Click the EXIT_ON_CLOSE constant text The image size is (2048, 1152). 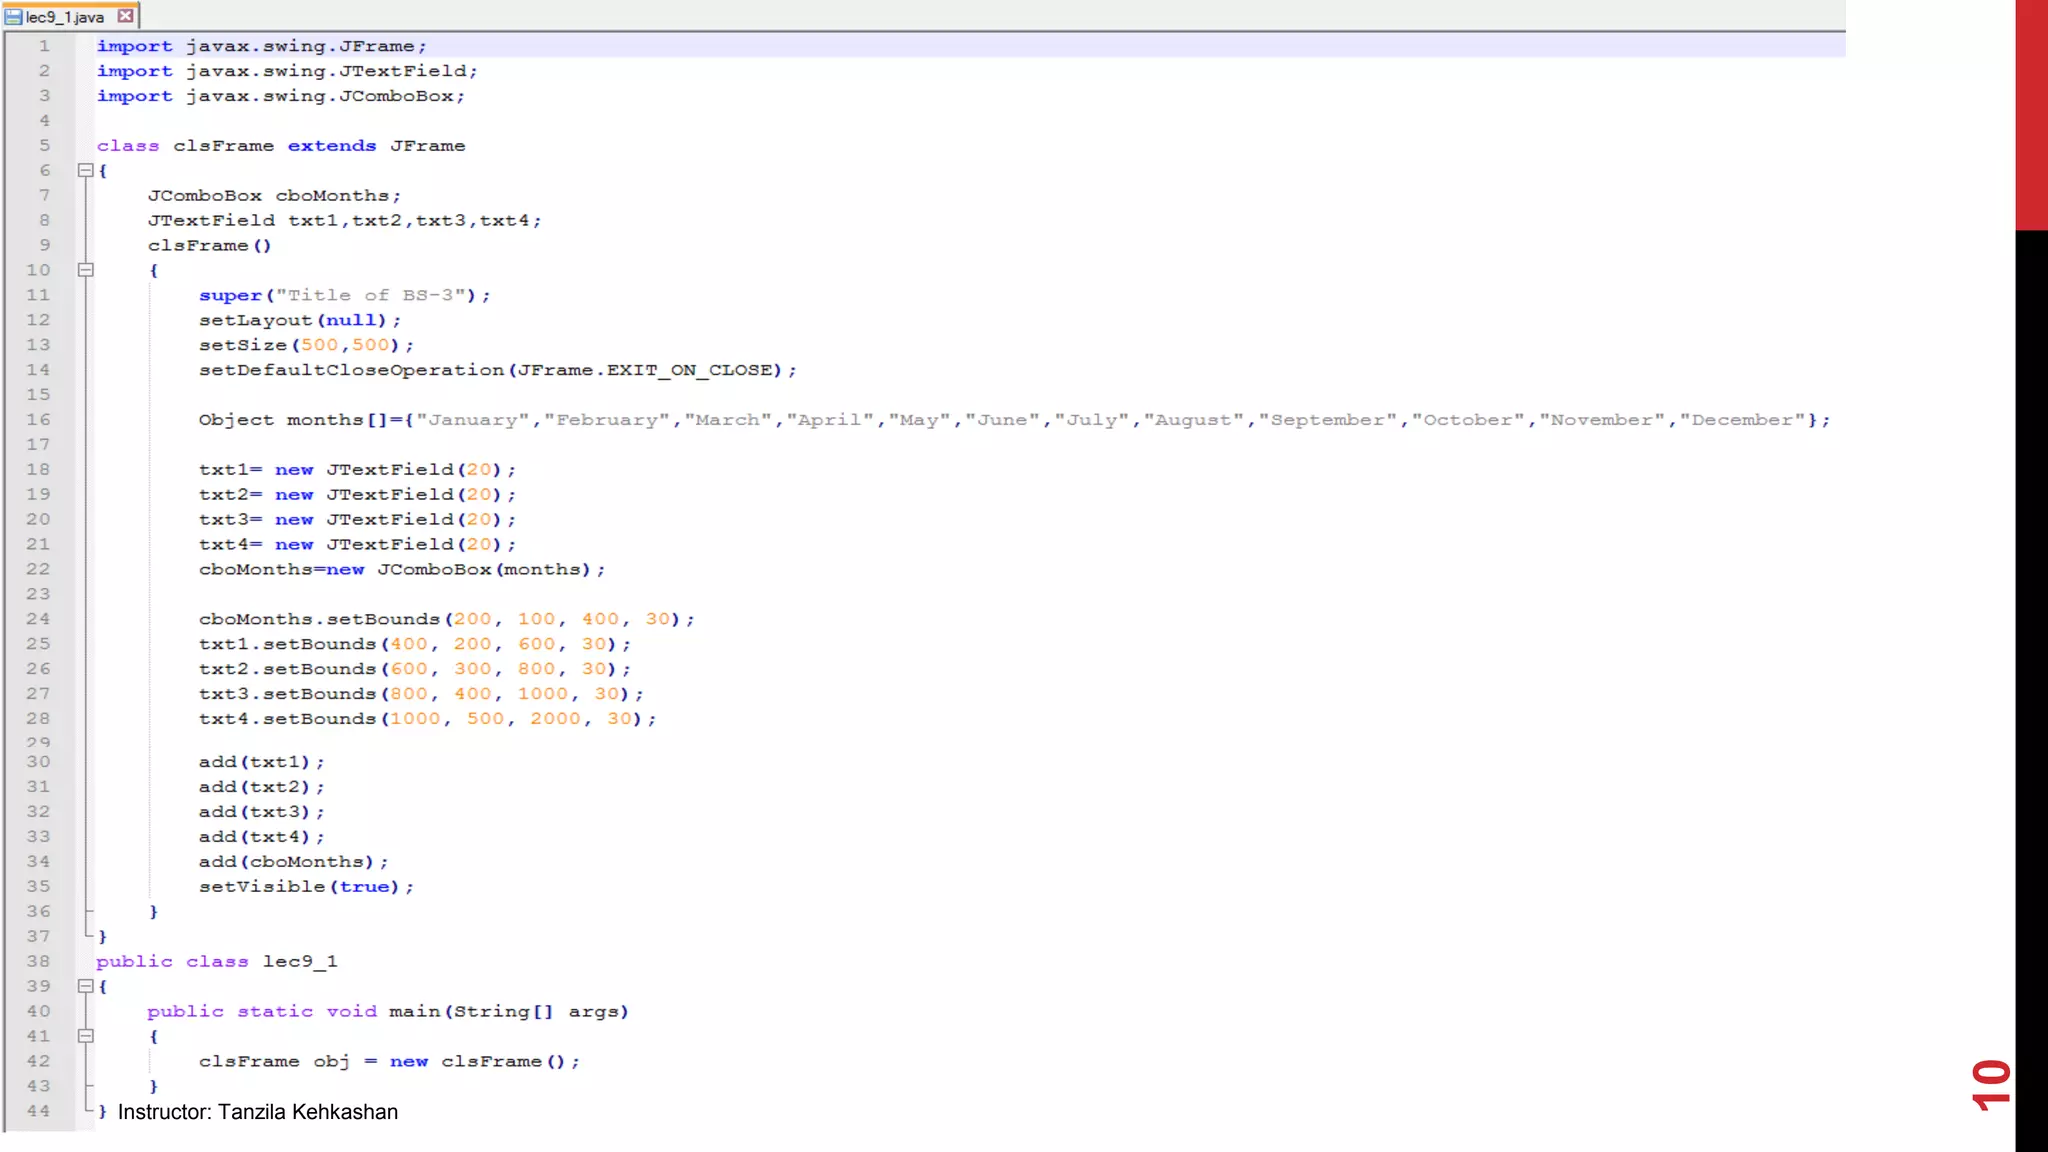point(688,370)
